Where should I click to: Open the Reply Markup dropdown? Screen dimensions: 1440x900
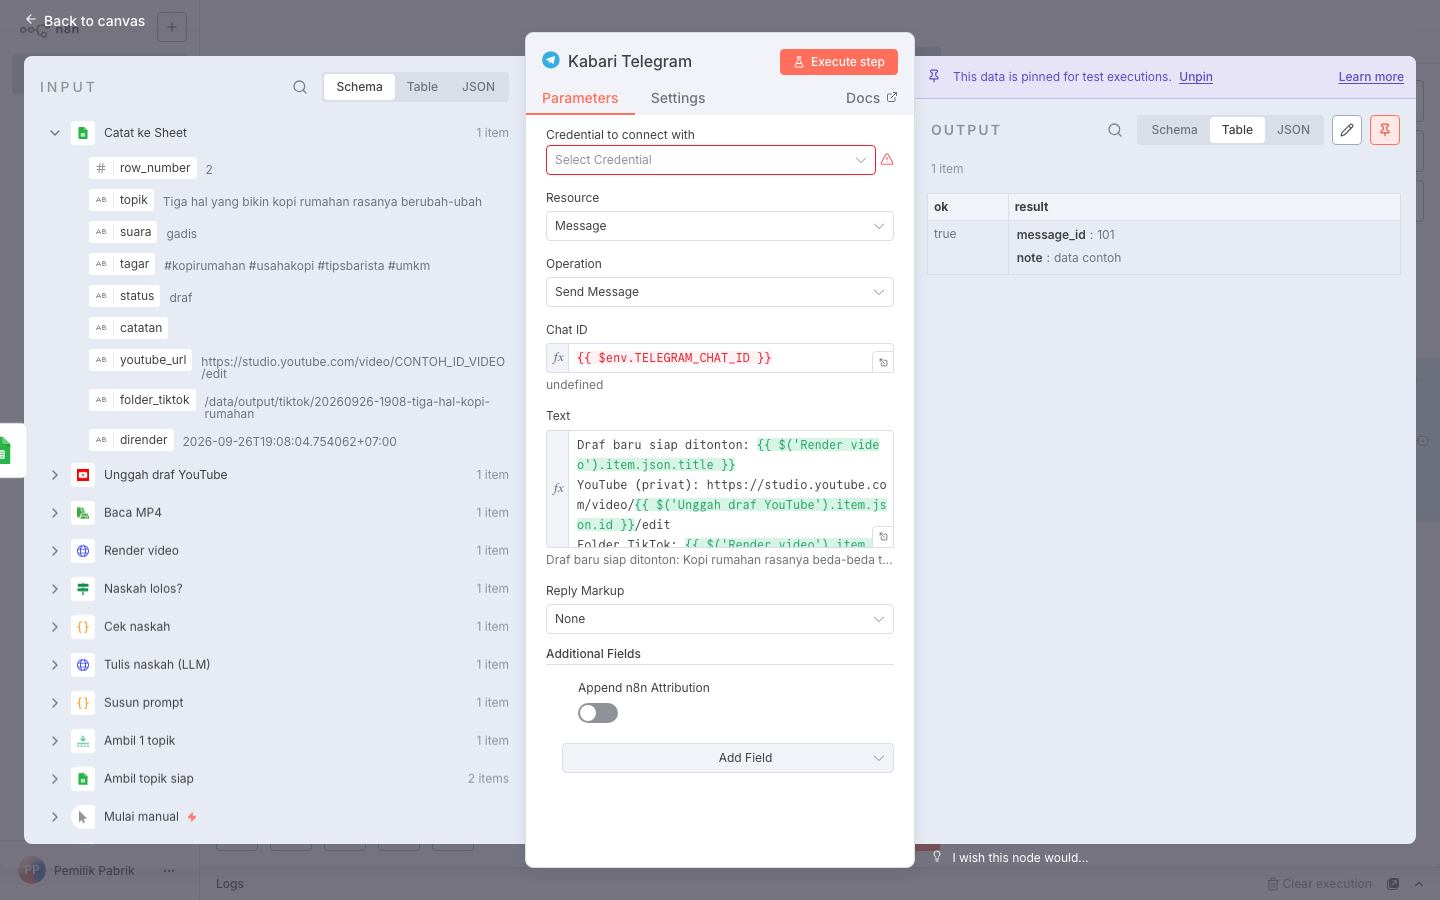(720, 619)
